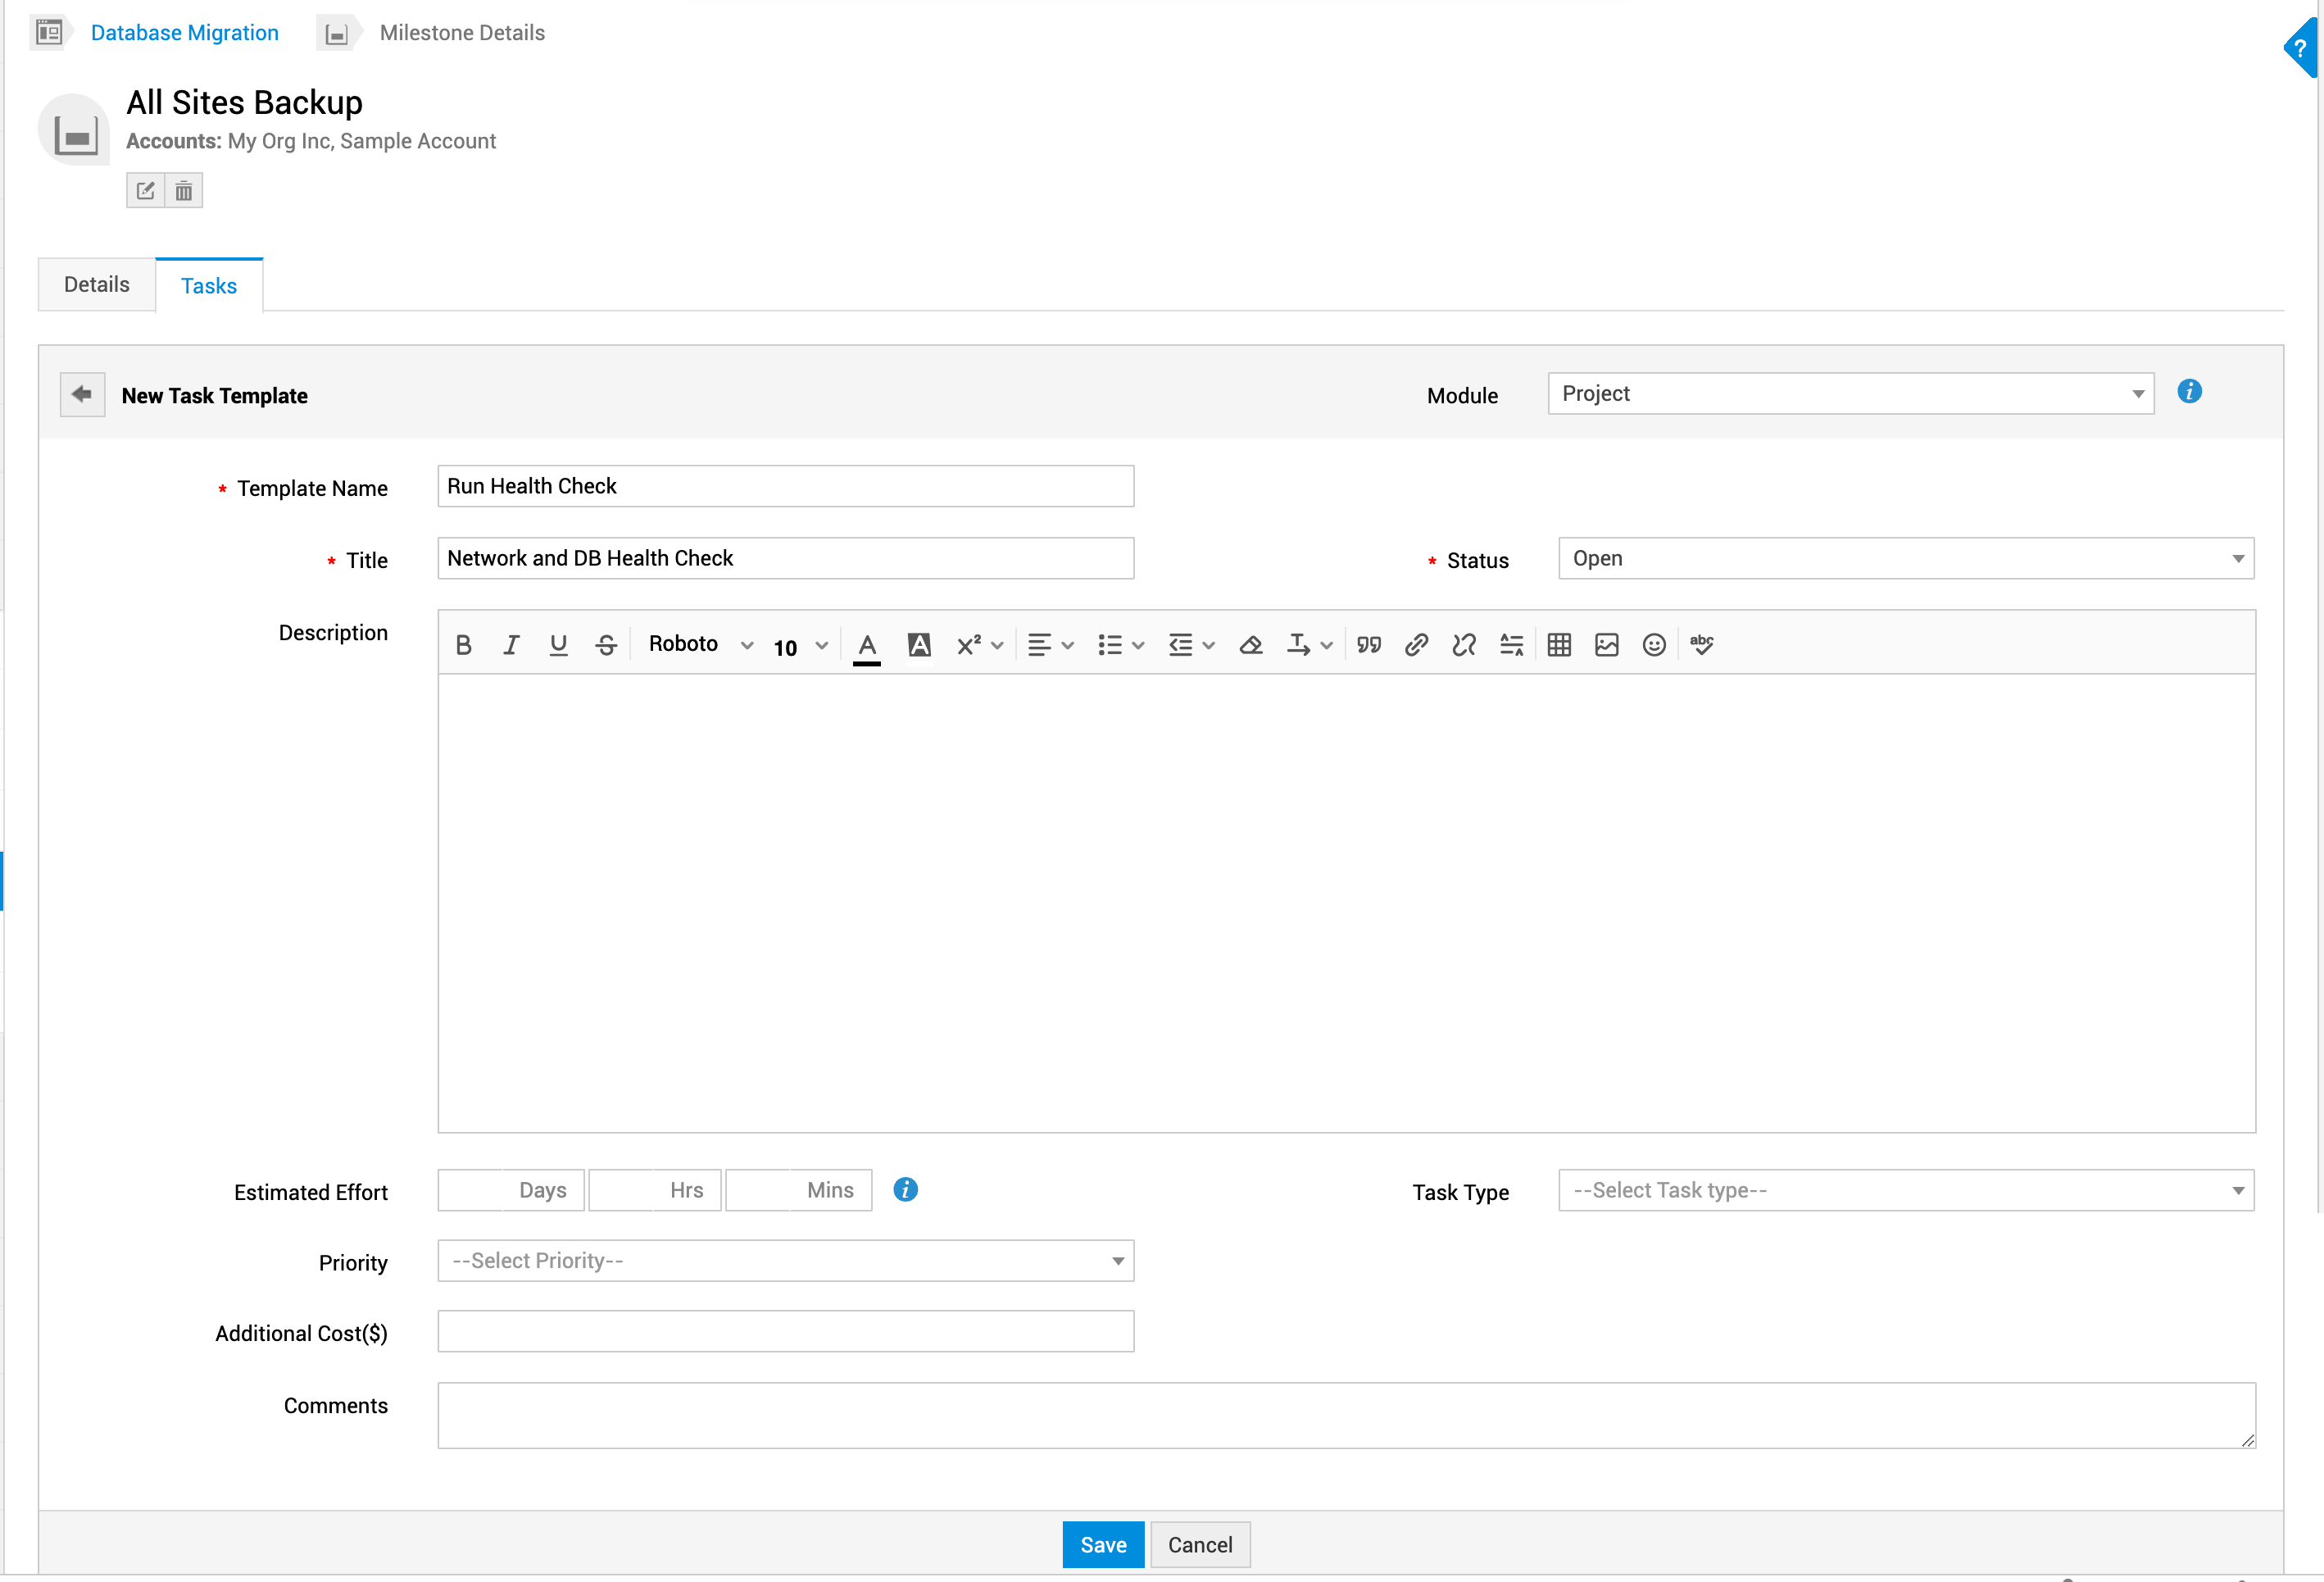The width and height of the screenshot is (2324, 1582).
Task: Click the edit milestone pencil icon
Action: (146, 191)
